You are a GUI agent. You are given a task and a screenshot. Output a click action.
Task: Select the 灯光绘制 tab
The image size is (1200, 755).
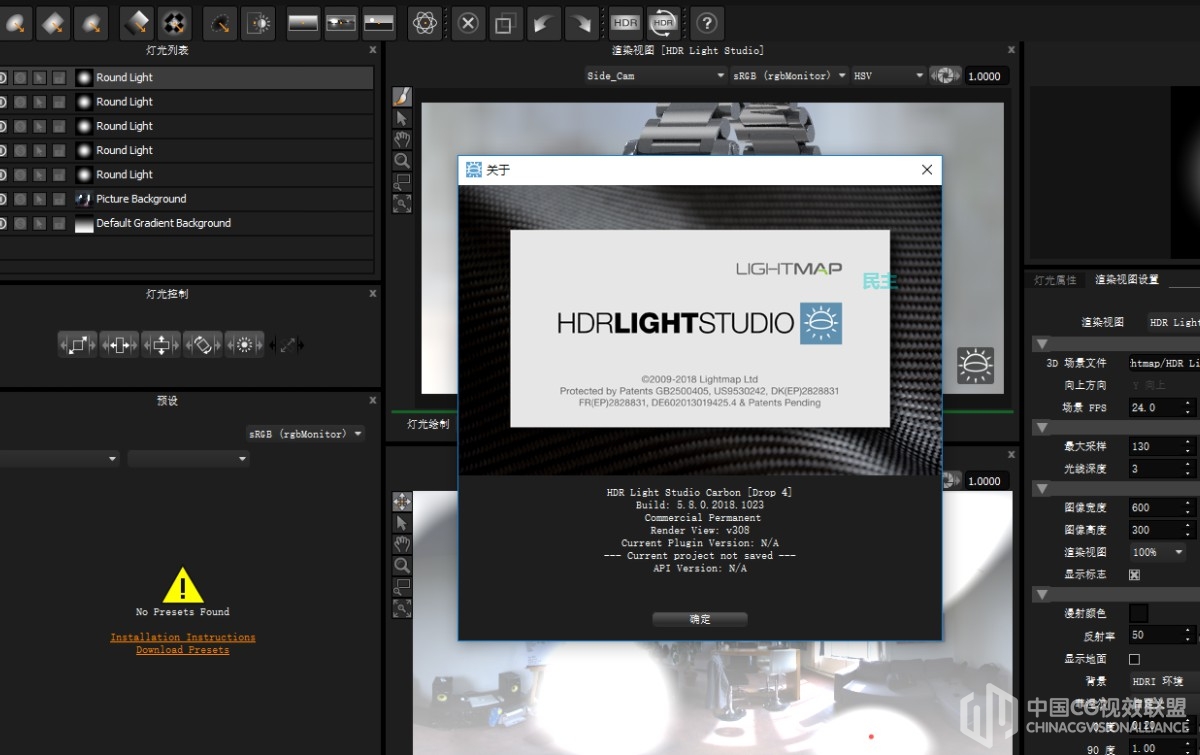pyautogui.click(x=428, y=424)
